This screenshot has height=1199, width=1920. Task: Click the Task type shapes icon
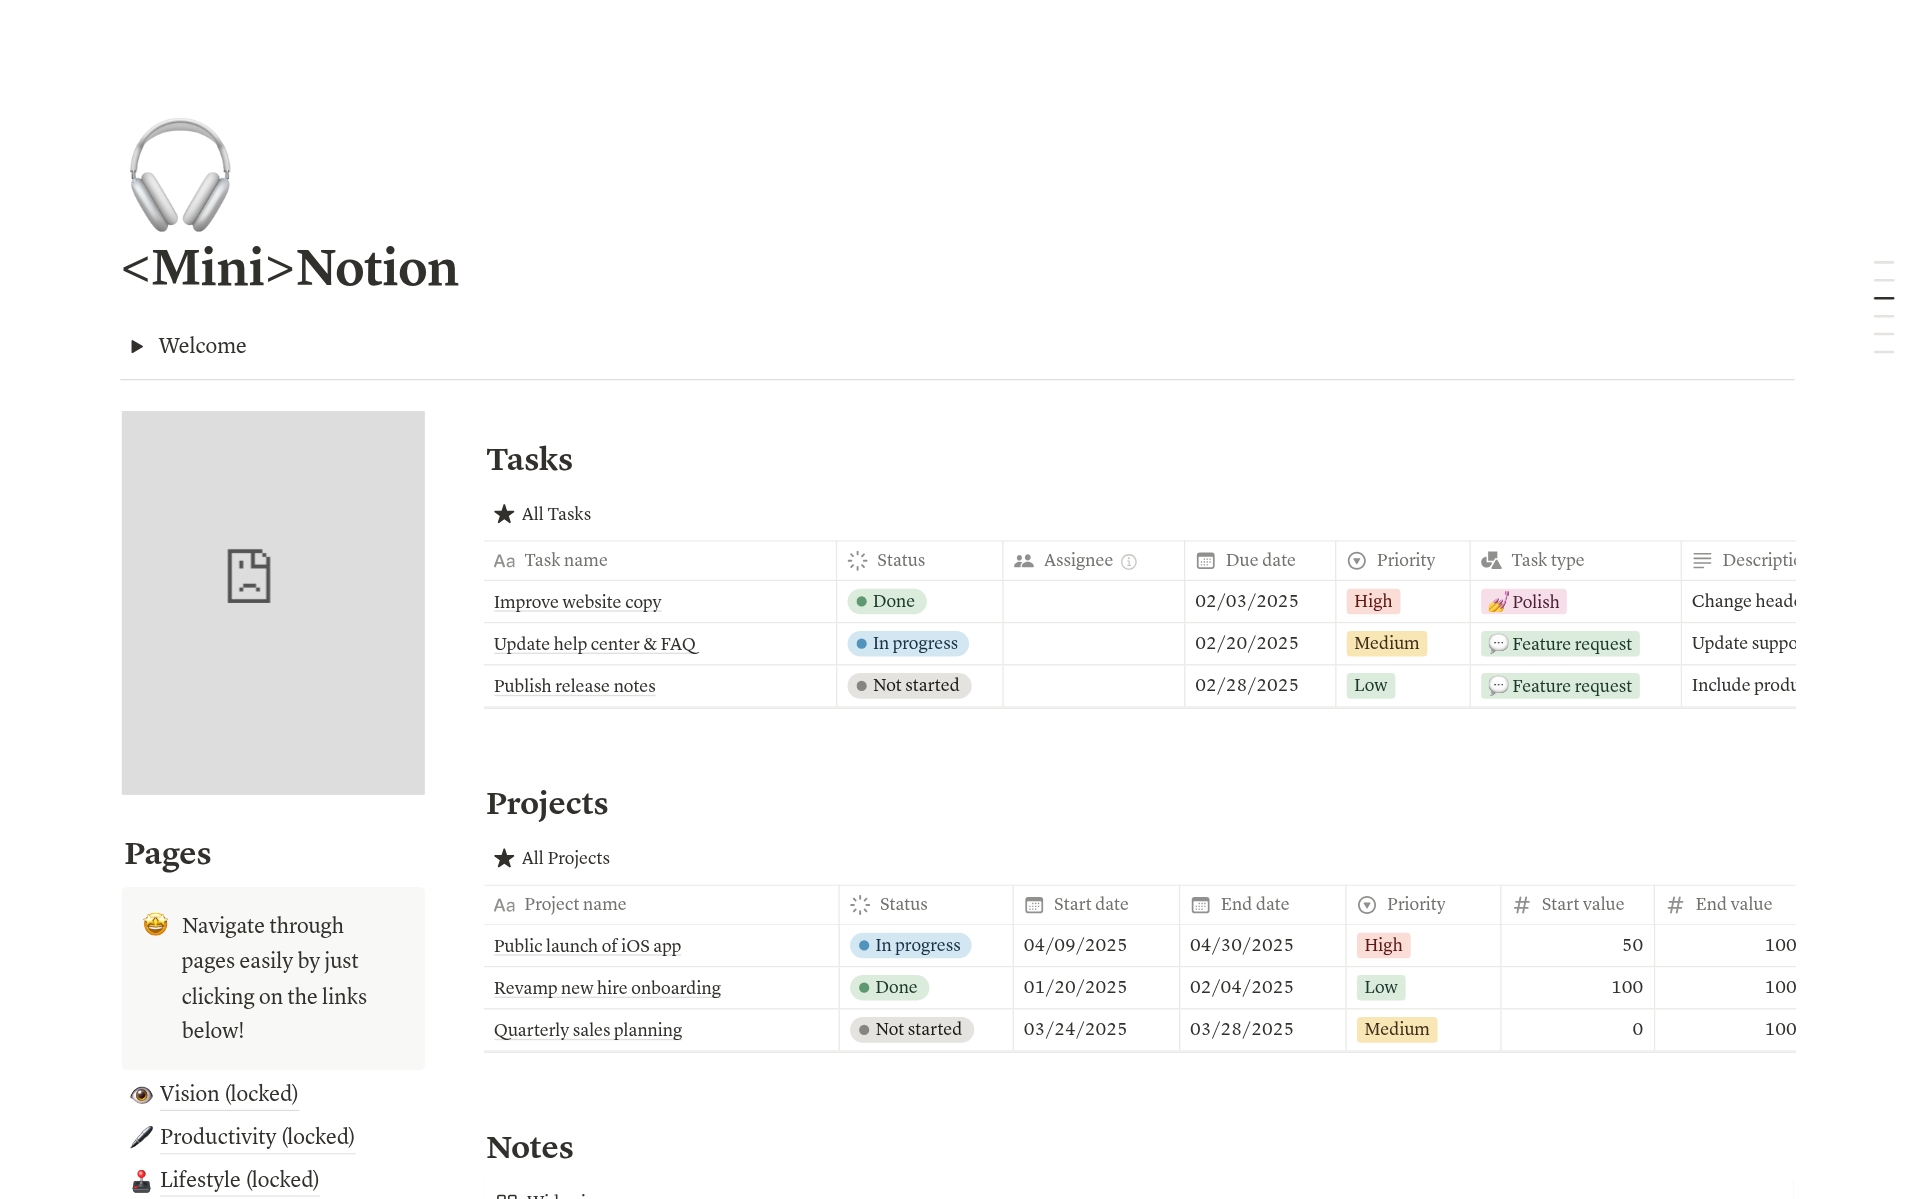coord(1491,561)
